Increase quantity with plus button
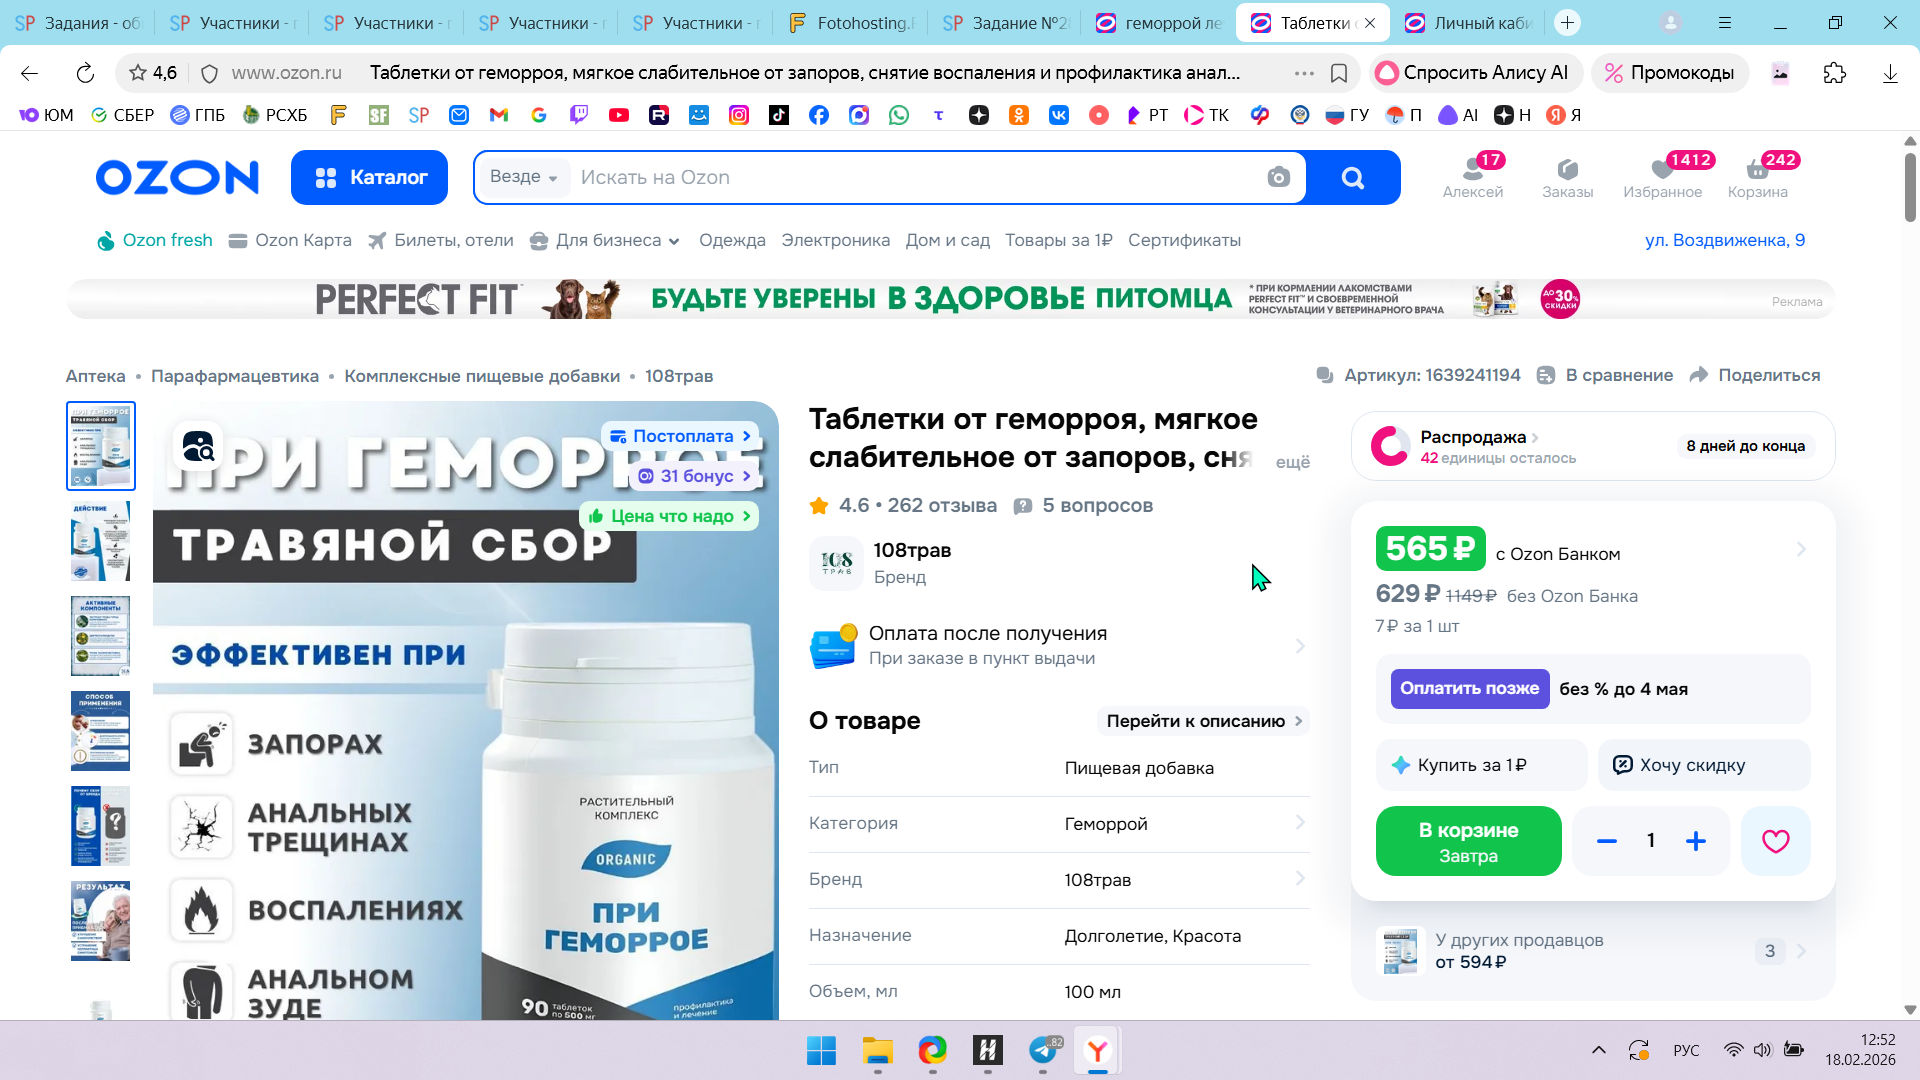This screenshot has width=1920, height=1080. pyautogui.click(x=1696, y=842)
